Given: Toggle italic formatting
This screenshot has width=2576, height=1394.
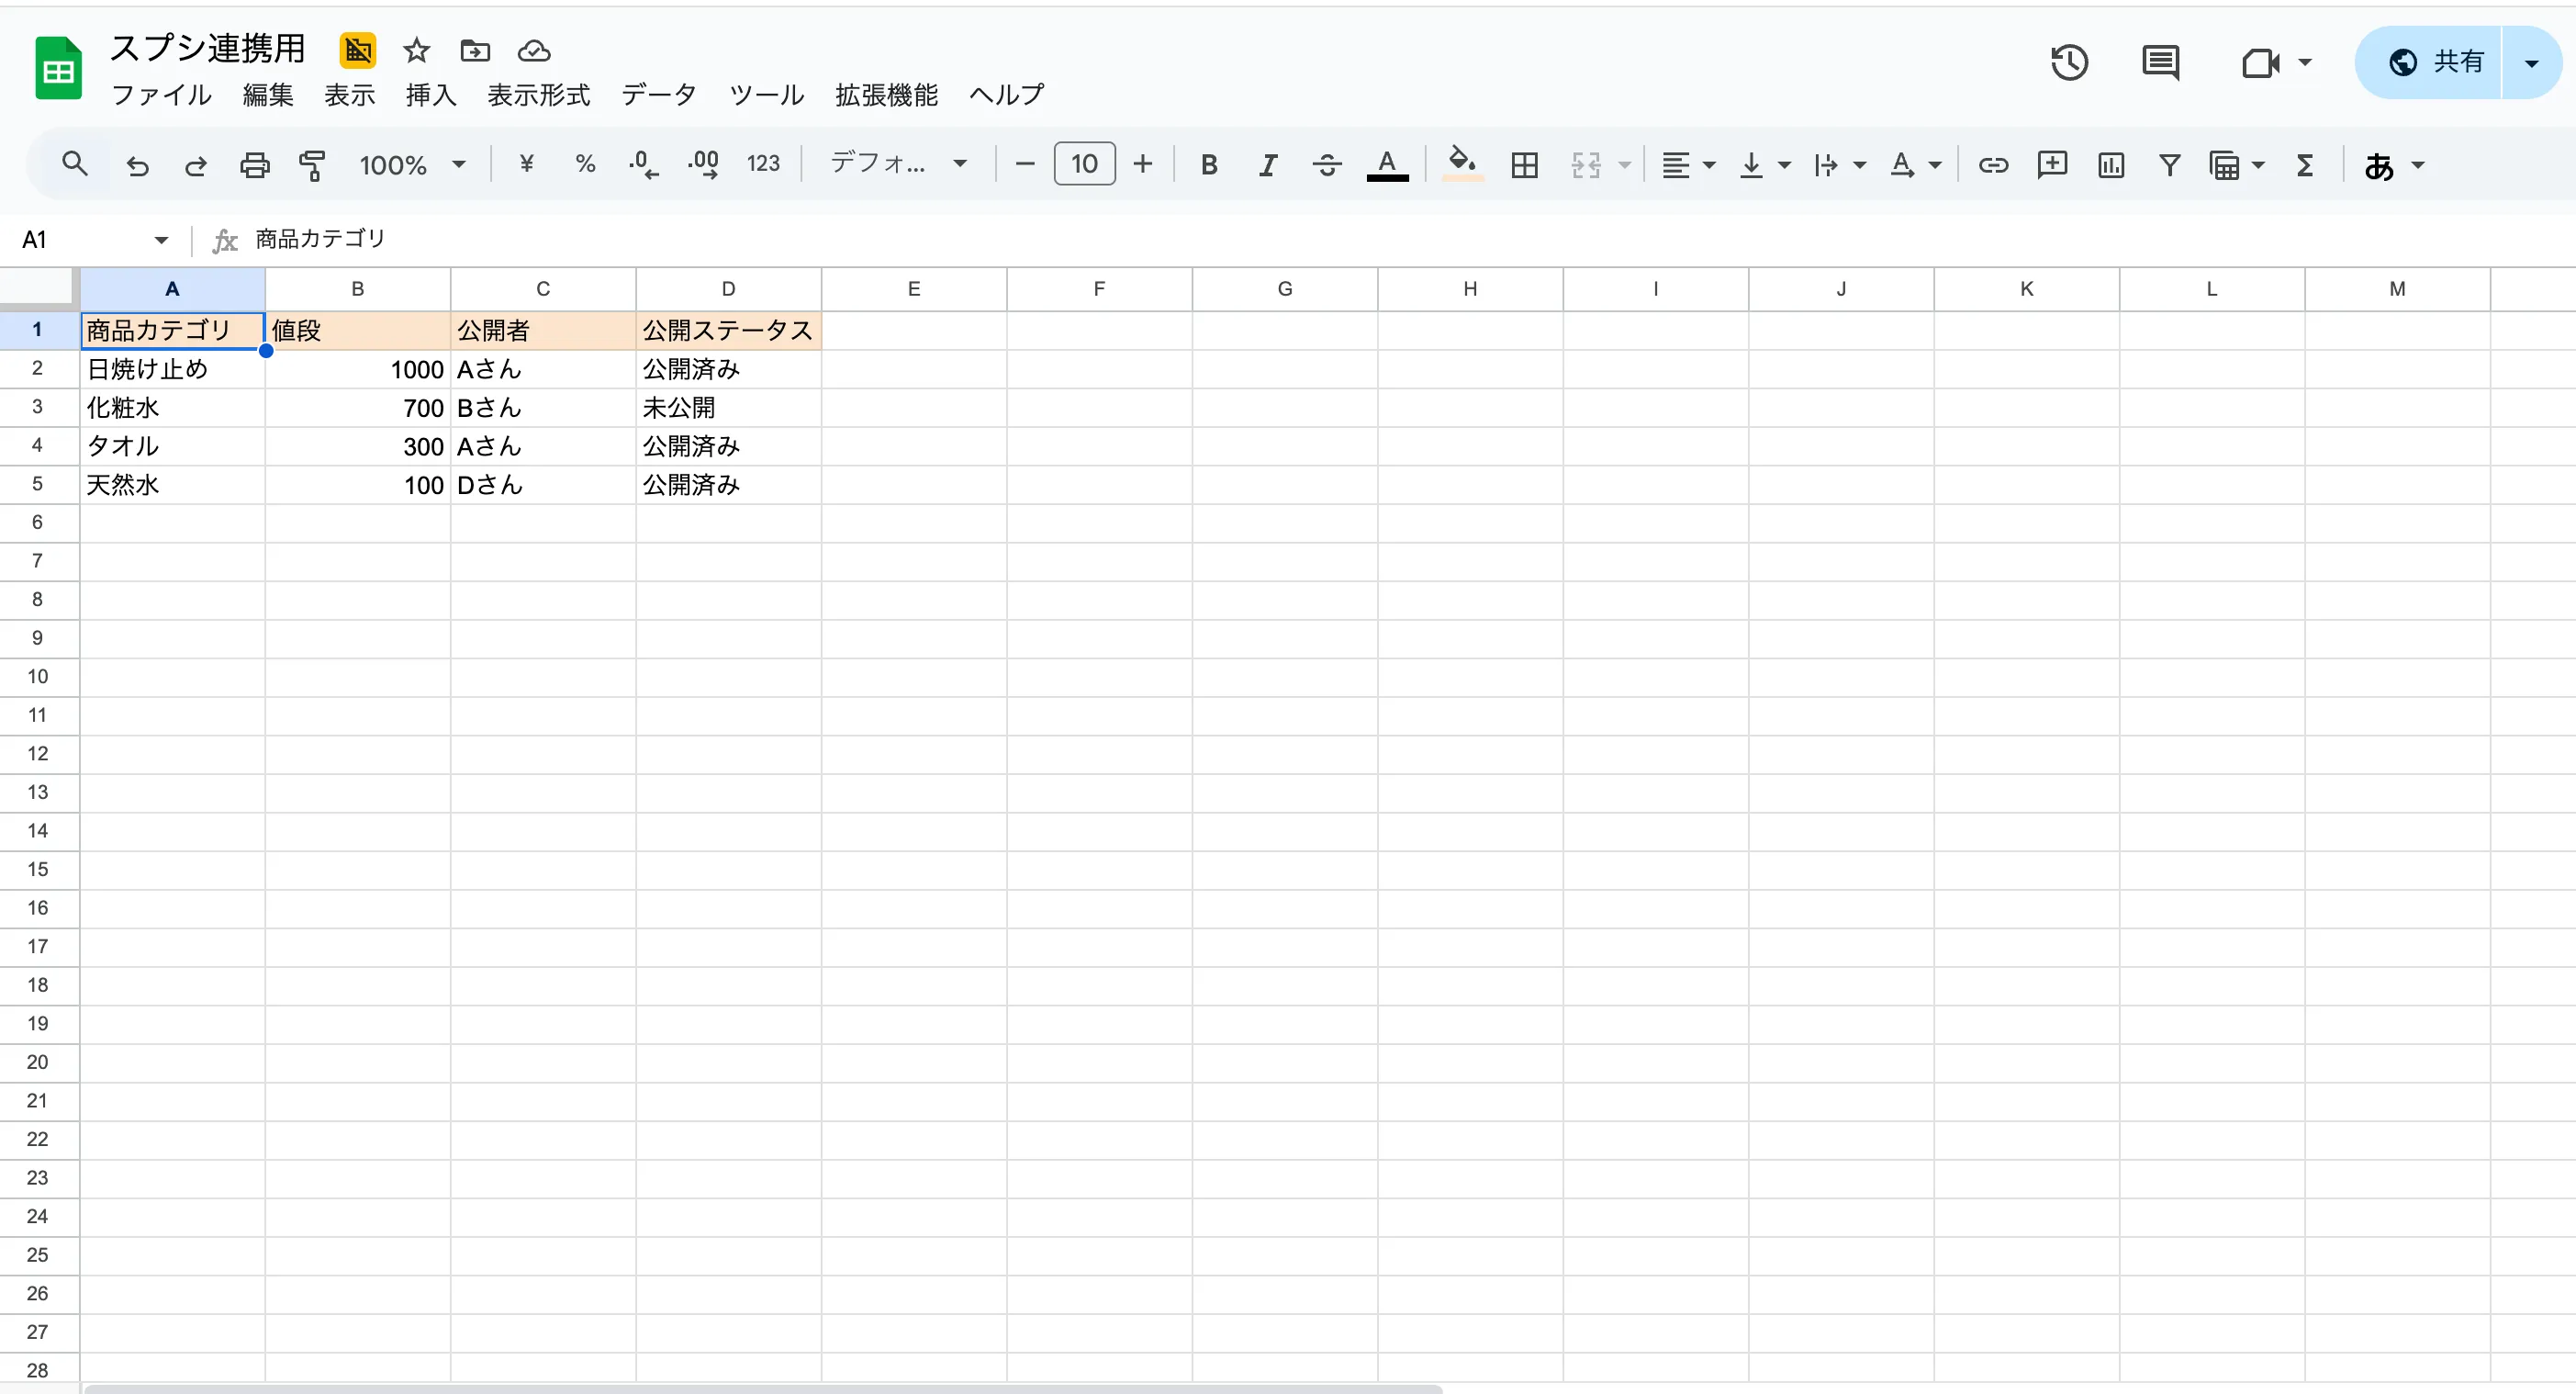Looking at the screenshot, I should pyautogui.click(x=1267, y=165).
